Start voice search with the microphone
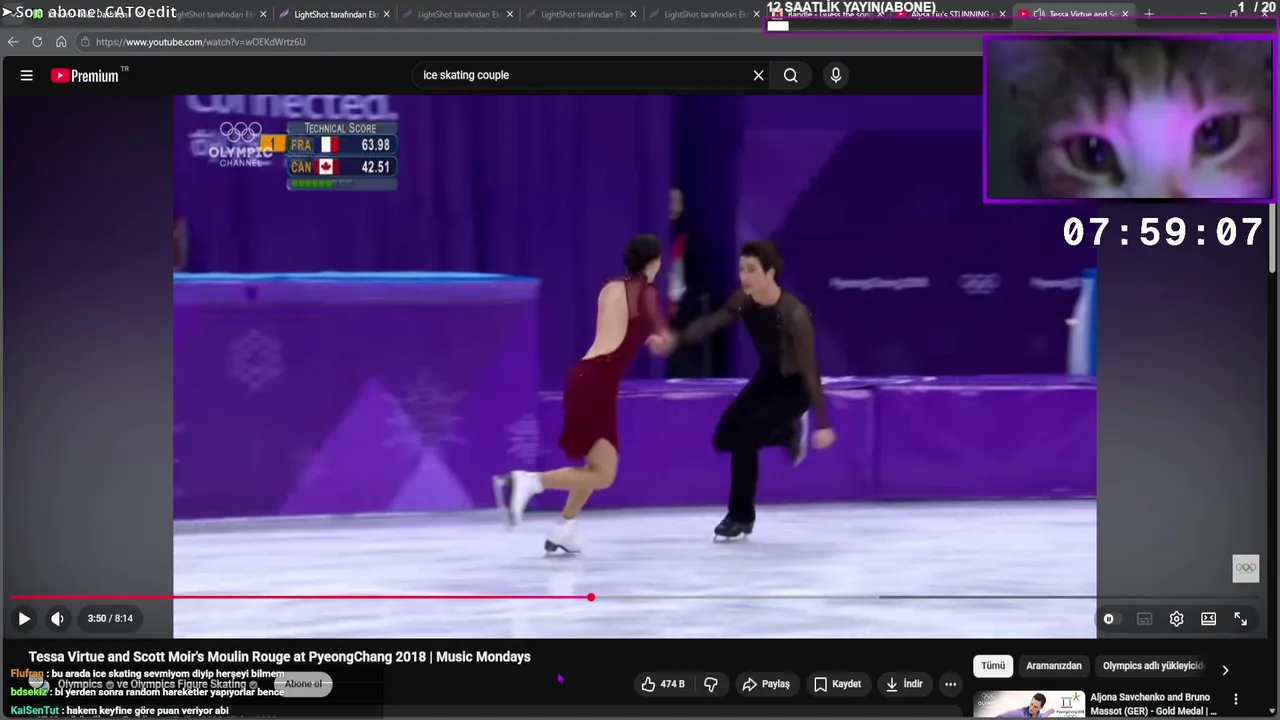 [835, 75]
